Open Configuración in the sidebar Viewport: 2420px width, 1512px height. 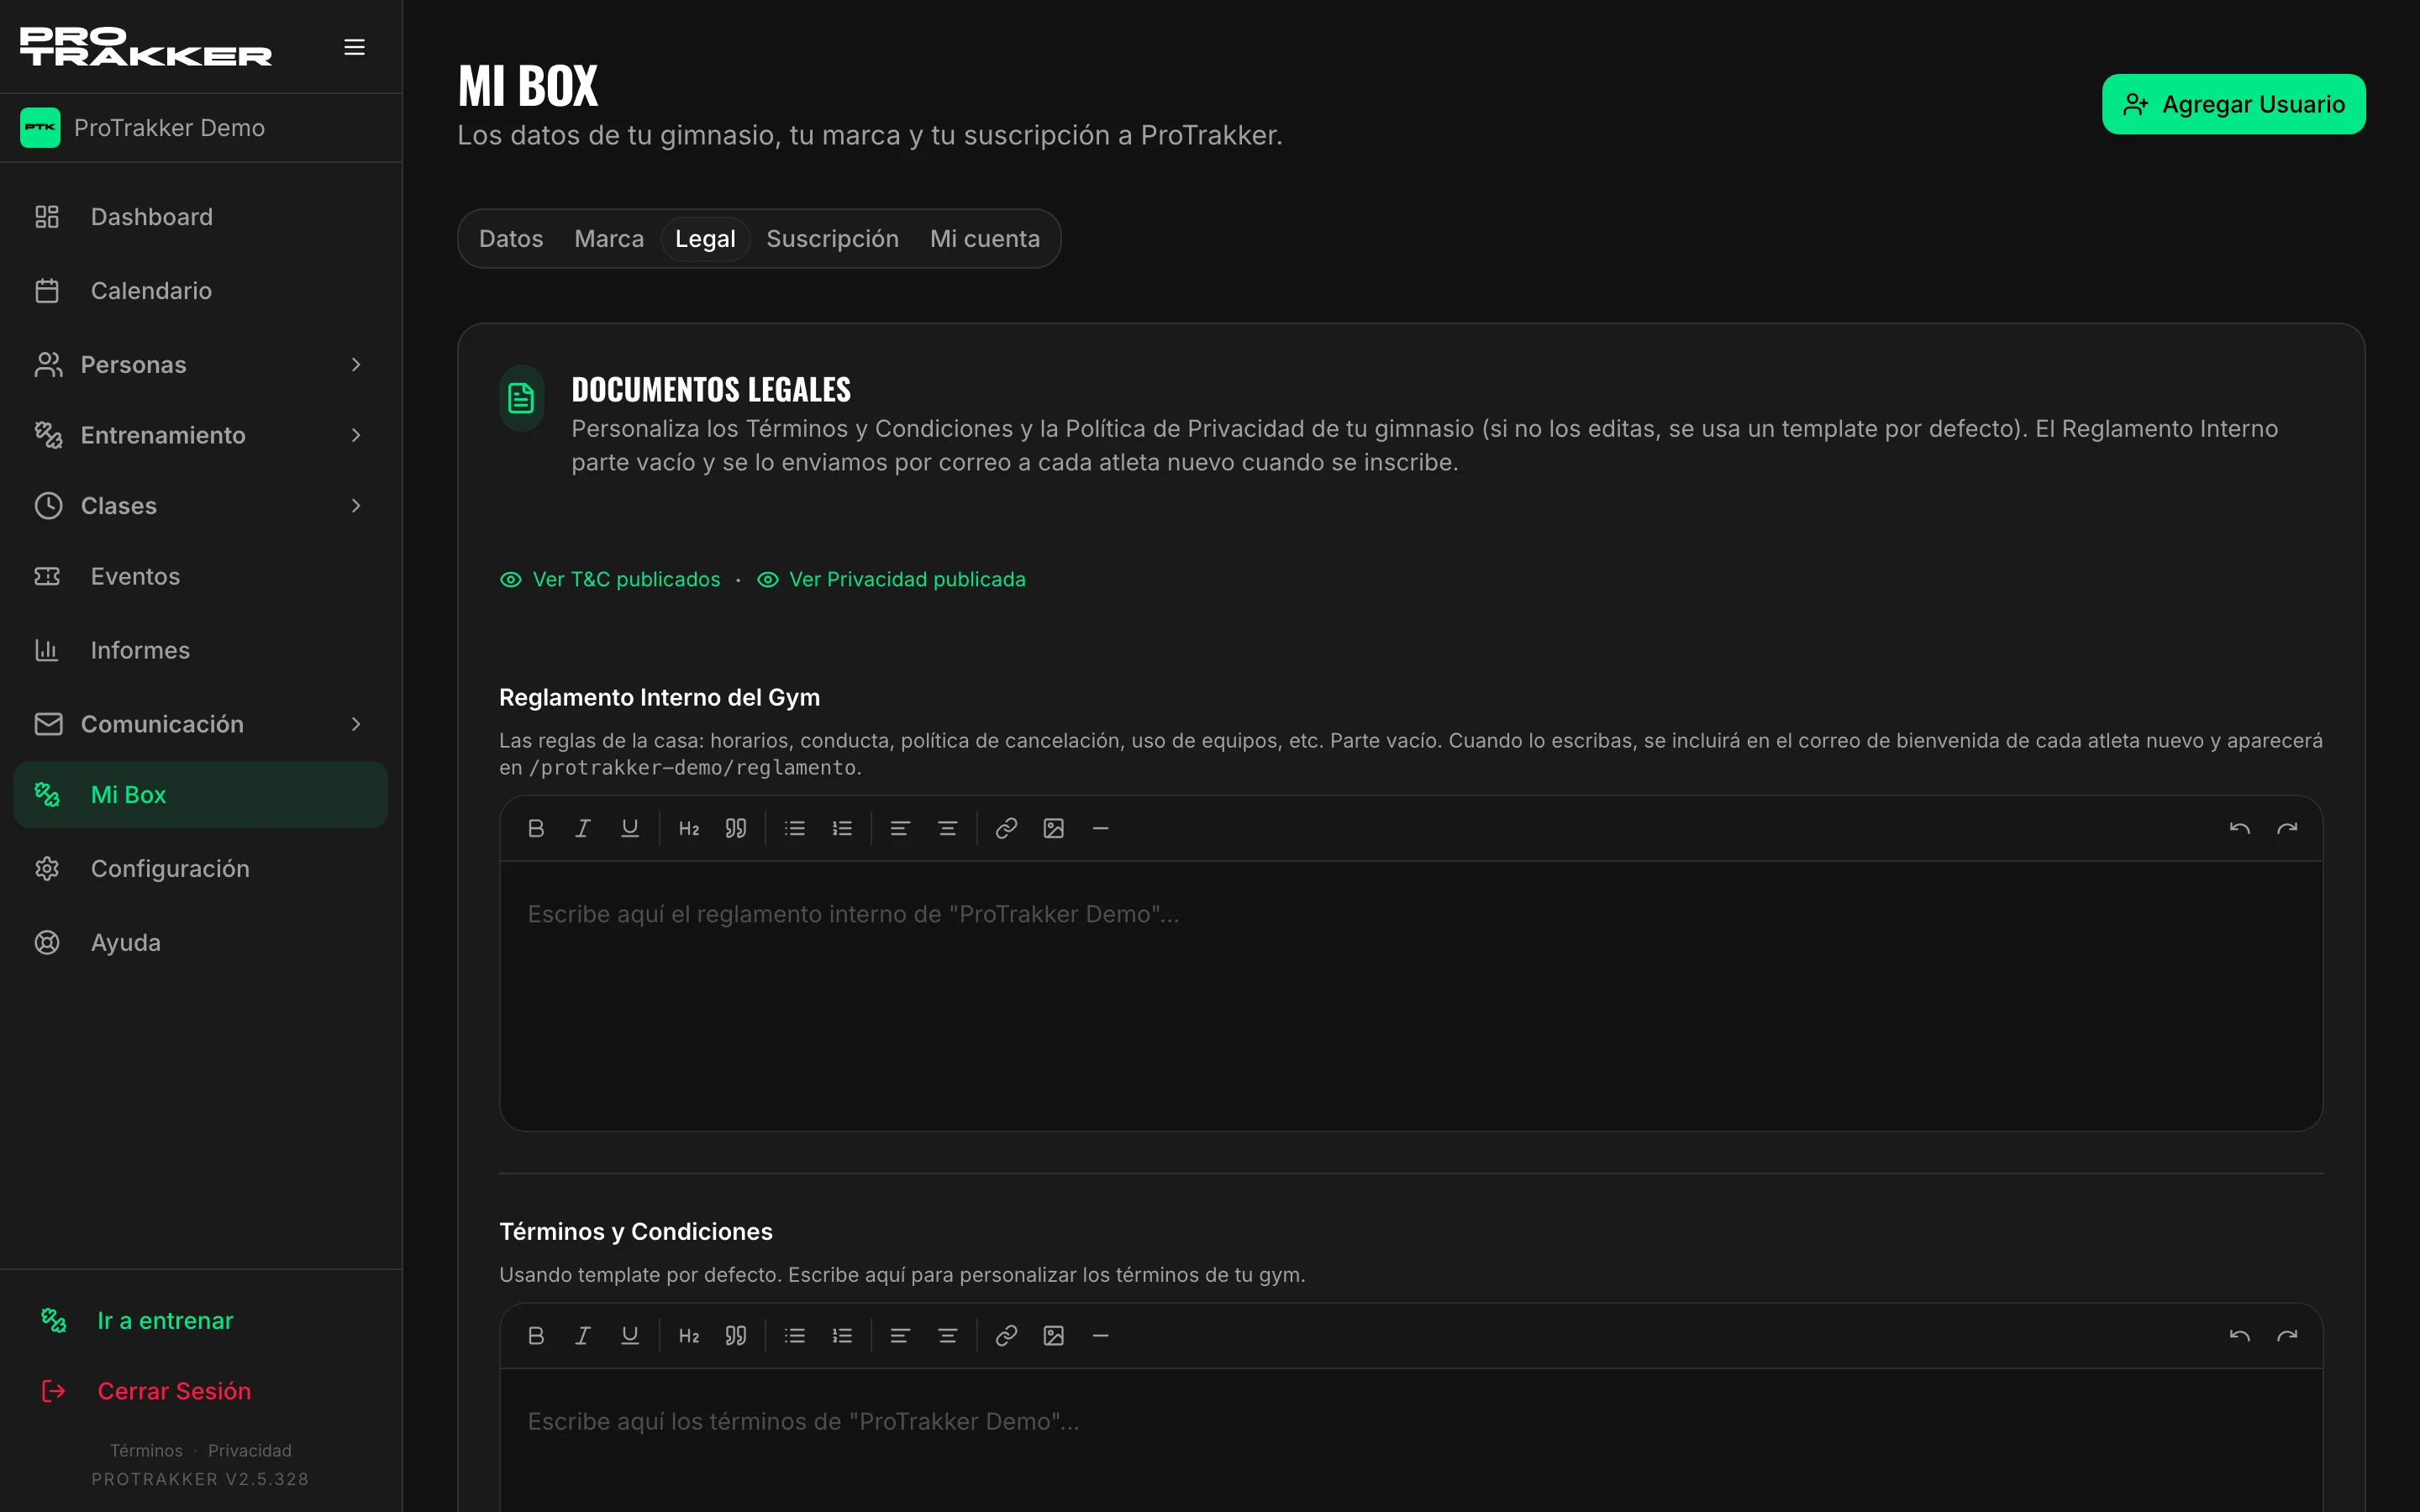tap(200, 868)
